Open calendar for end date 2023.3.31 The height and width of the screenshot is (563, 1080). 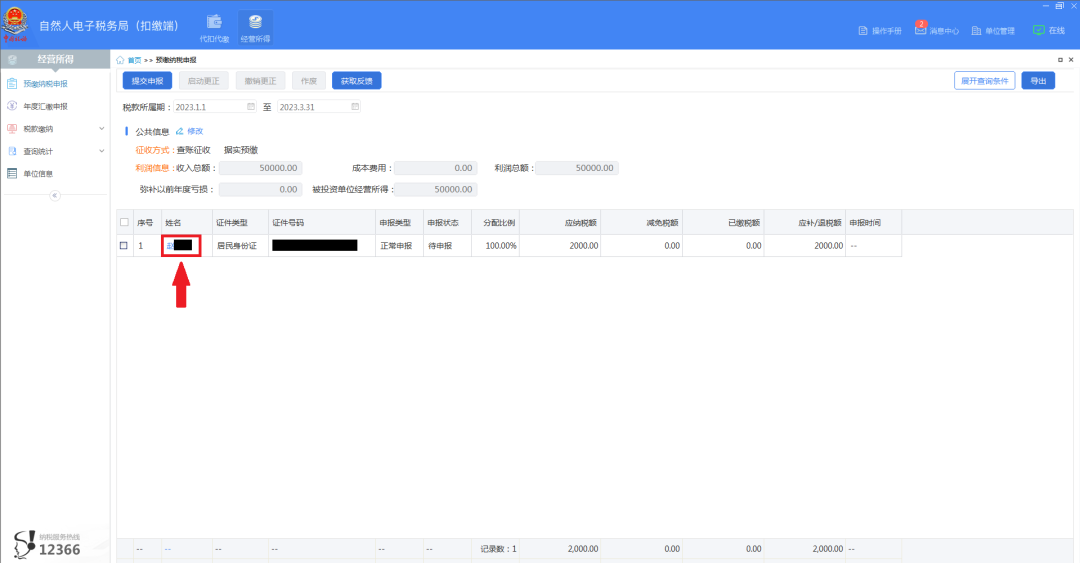(355, 107)
